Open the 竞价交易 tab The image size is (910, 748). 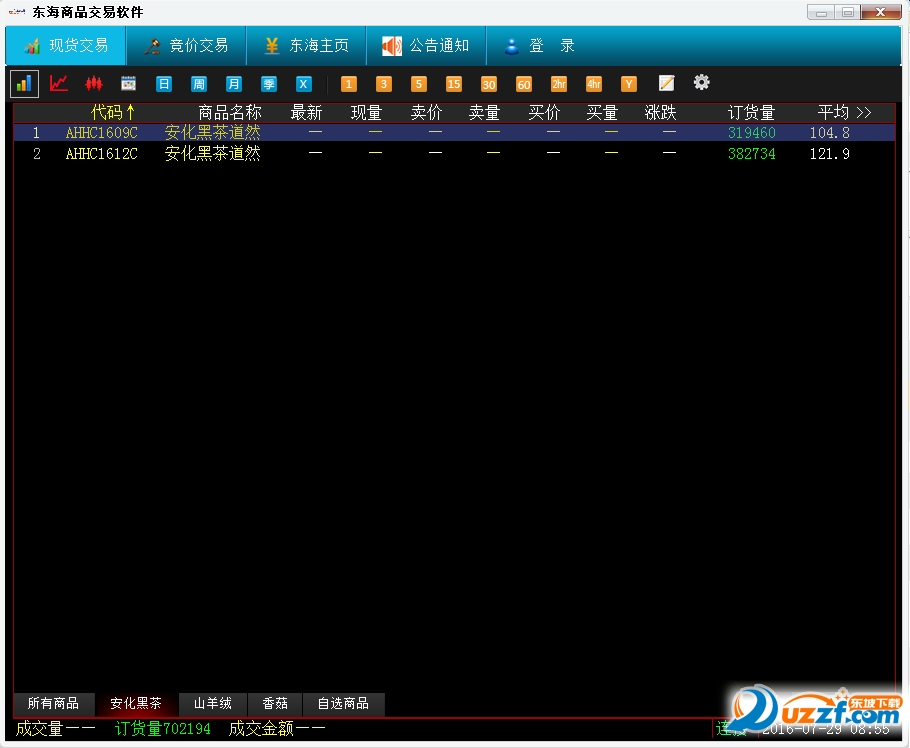[186, 45]
